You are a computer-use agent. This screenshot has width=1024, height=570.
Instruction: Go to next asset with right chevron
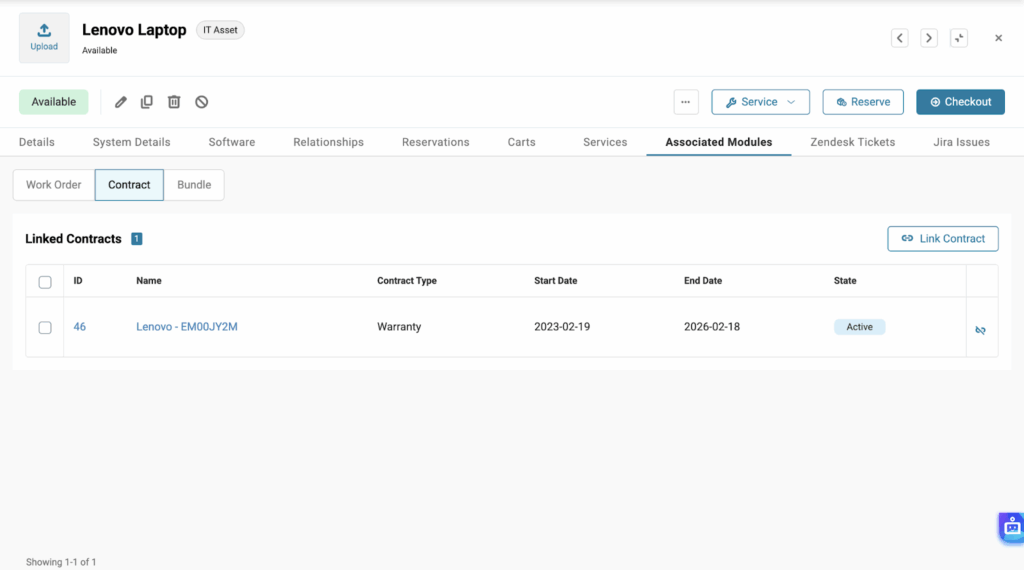(929, 38)
